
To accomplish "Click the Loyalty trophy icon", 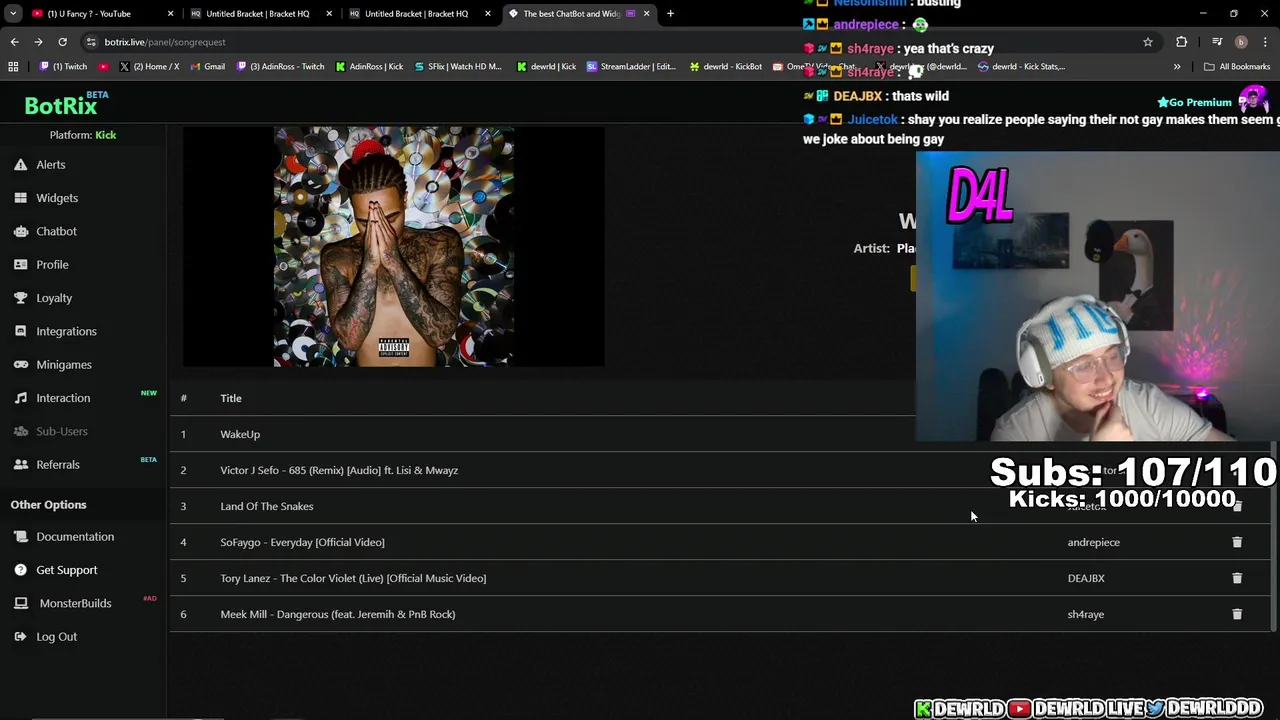I will 20,298.
